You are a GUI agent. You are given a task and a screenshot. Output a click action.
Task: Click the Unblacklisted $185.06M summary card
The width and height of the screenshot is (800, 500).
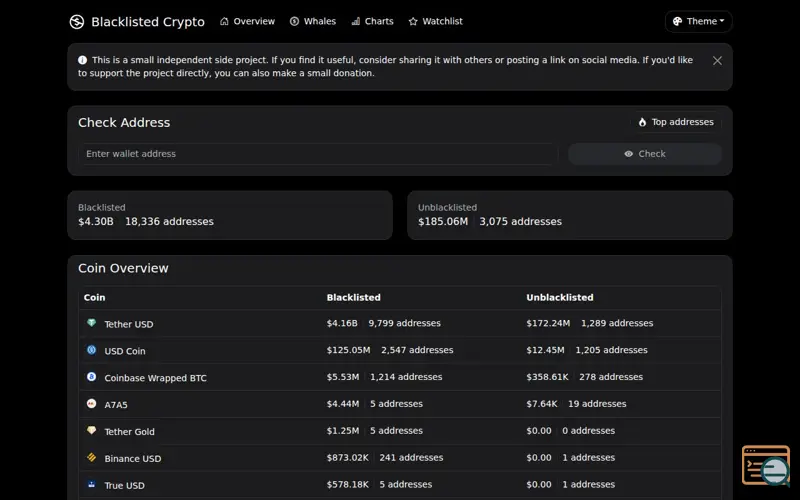click(570, 215)
